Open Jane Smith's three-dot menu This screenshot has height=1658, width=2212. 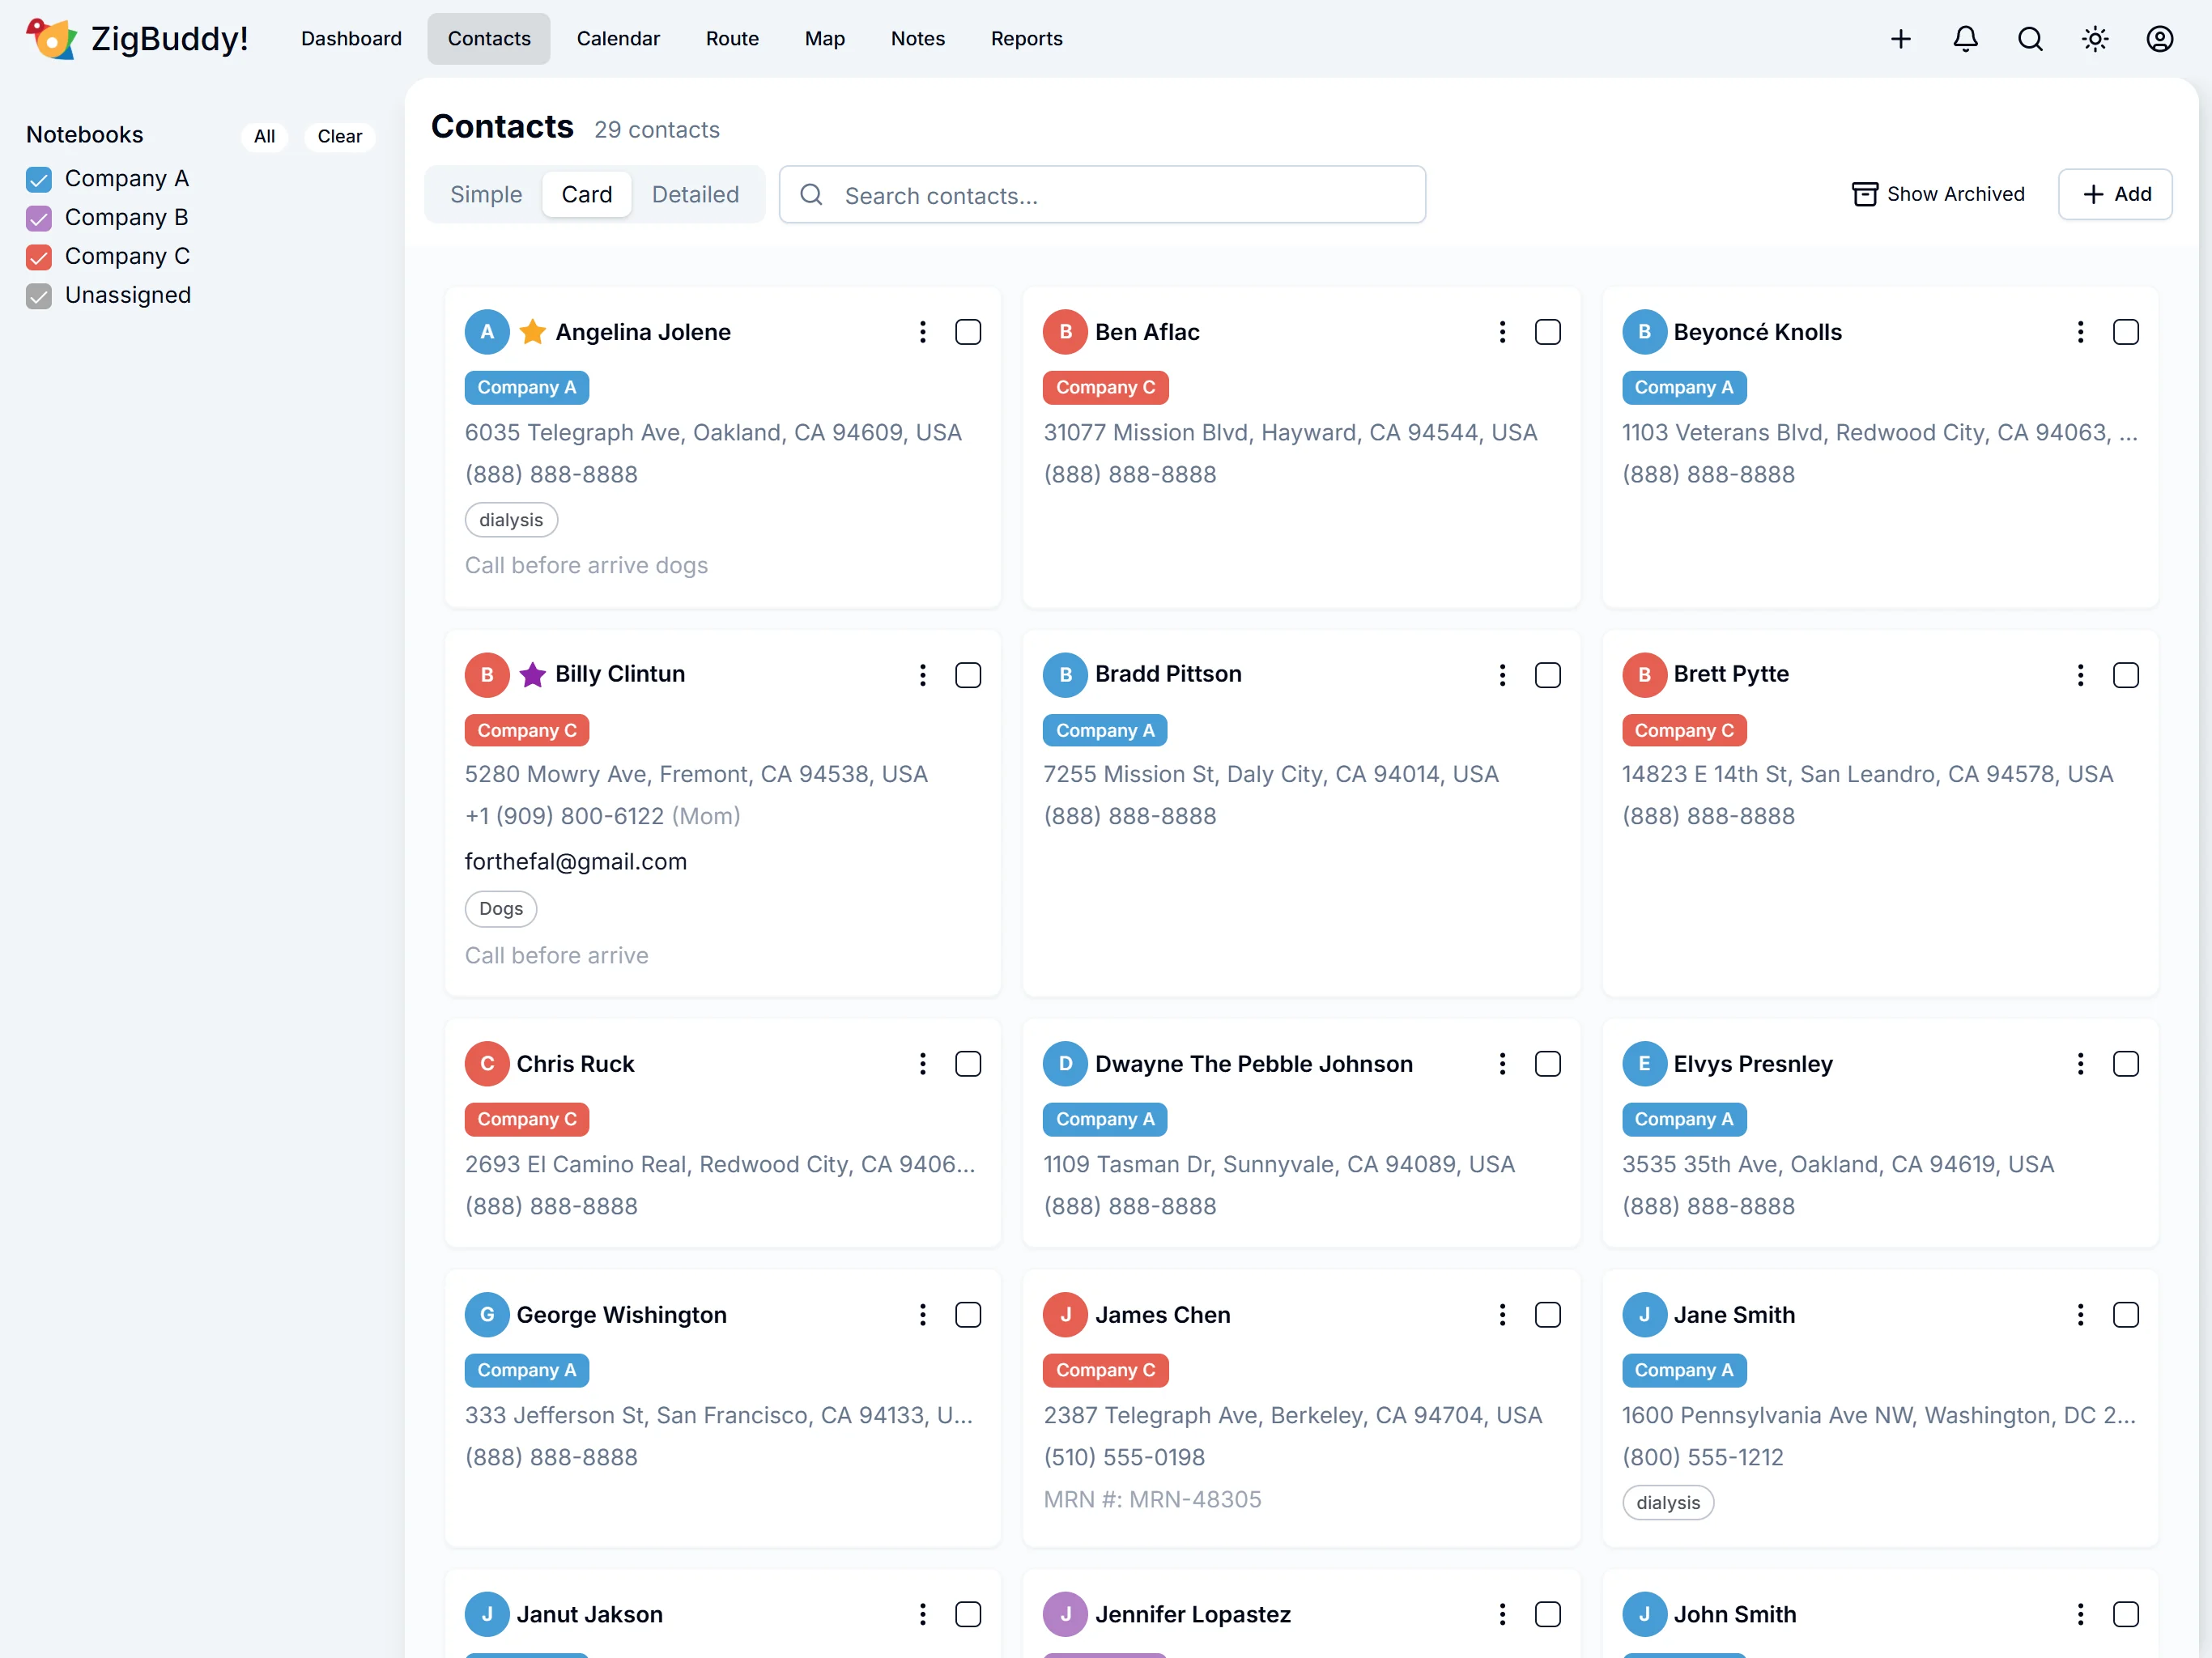point(2080,1314)
